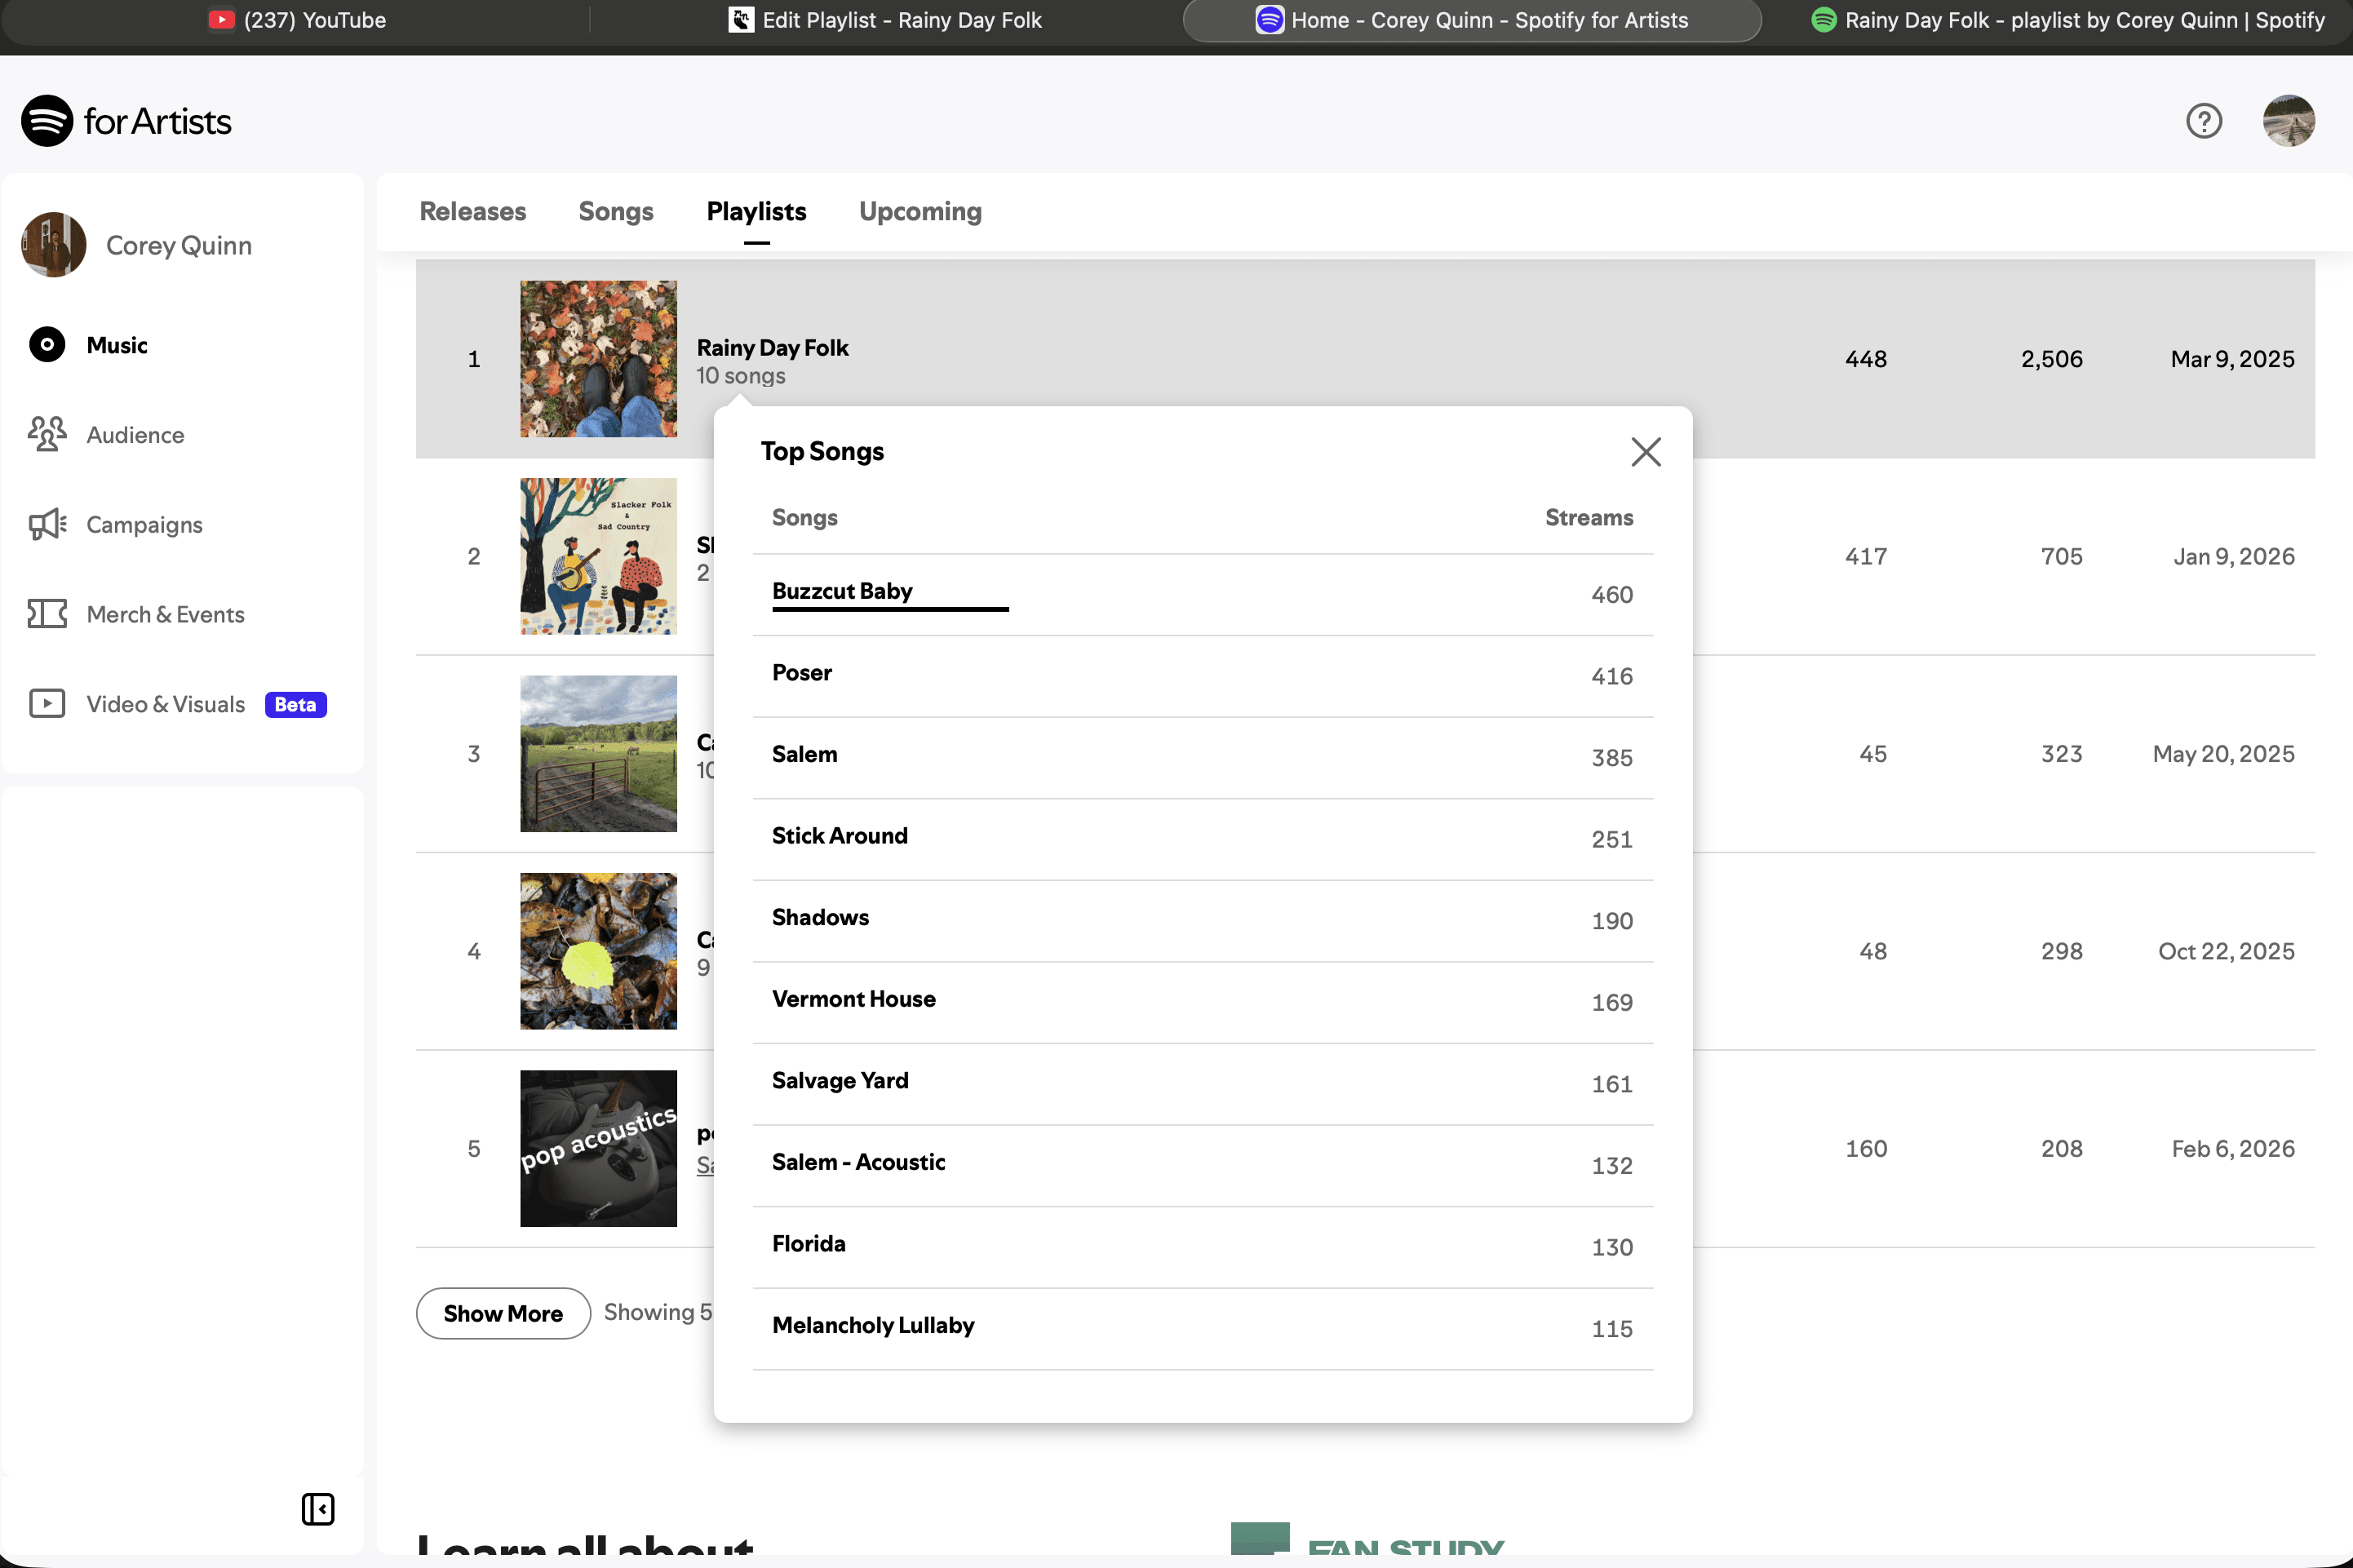Open the Buzzcut Baby song link
This screenshot has height=1568, width=2353.
(x=841, y=591)
